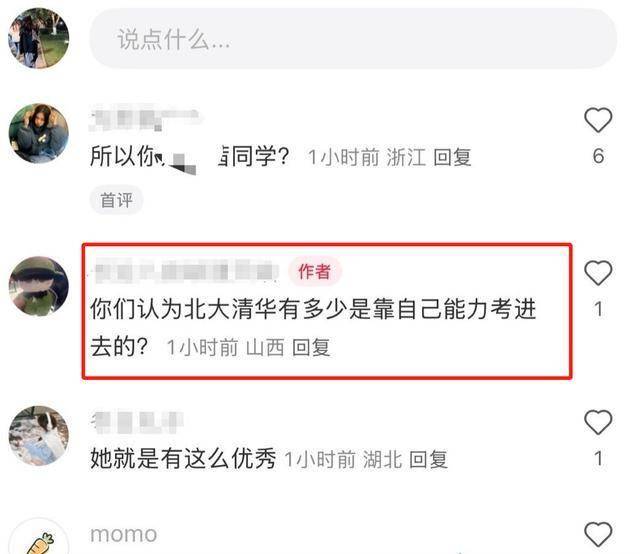Reply to the 所以你…同学 comment
The height and width of the screenshot is (554, 640).
pyautogui.click(x=452, y=157)
